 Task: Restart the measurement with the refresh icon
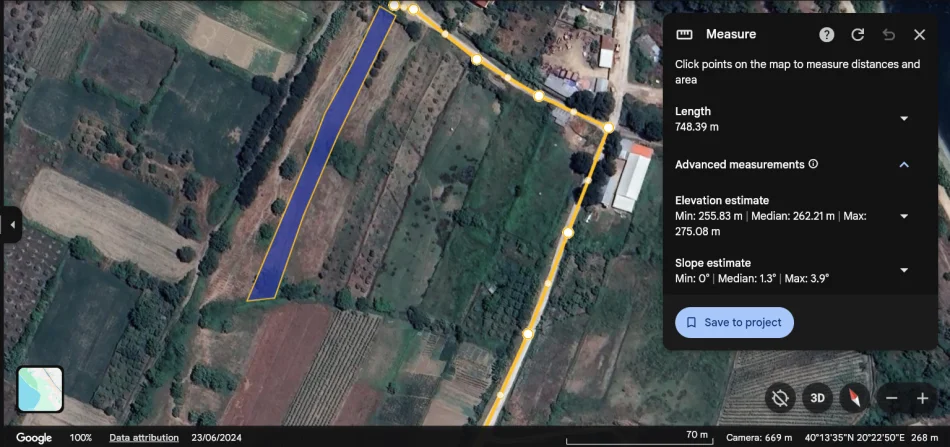pyautogui.click(x=857, y=34)
